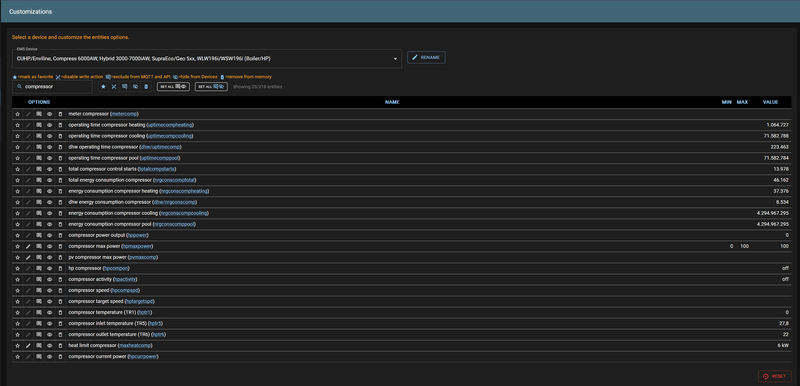Click the MAX column header

742,102
